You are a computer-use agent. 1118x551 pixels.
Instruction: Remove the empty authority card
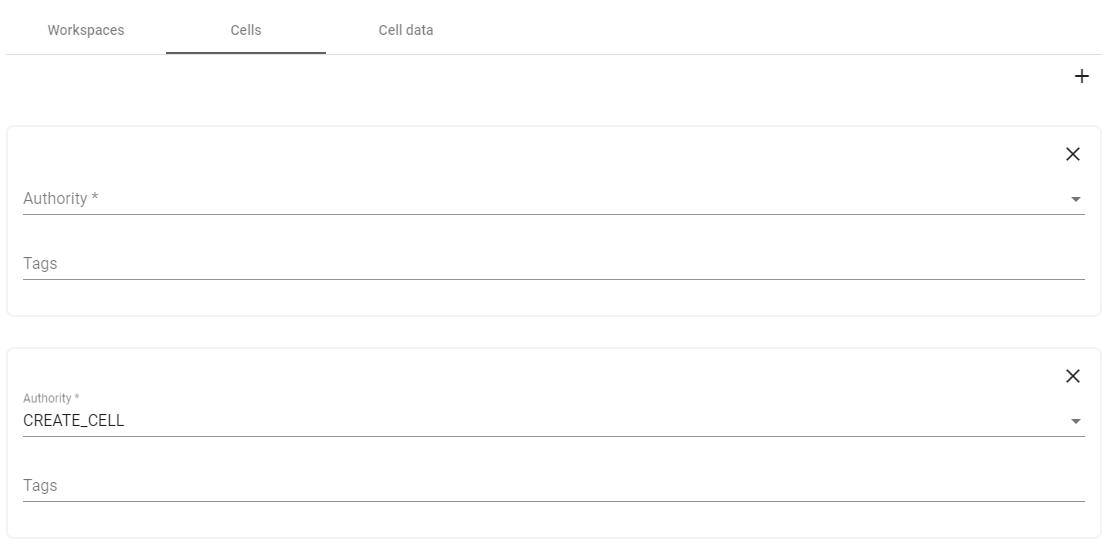point(1073,154)
